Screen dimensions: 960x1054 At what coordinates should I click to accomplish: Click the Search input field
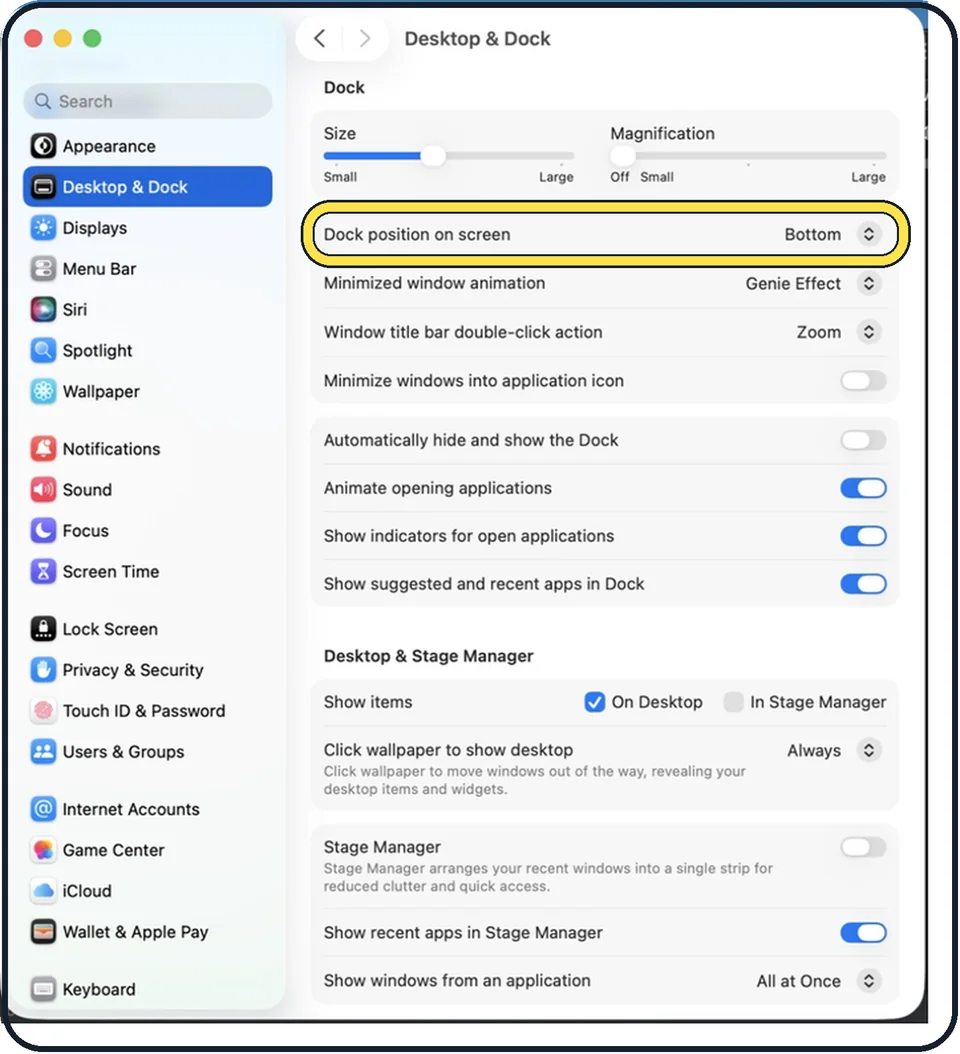[x=148, y=101]
